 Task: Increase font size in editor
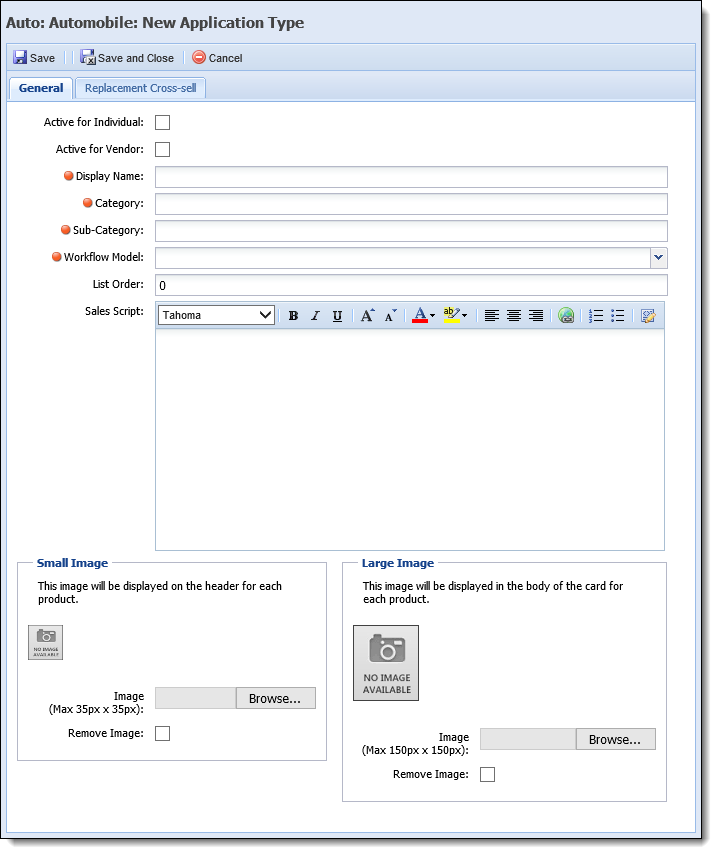(368, 315)
